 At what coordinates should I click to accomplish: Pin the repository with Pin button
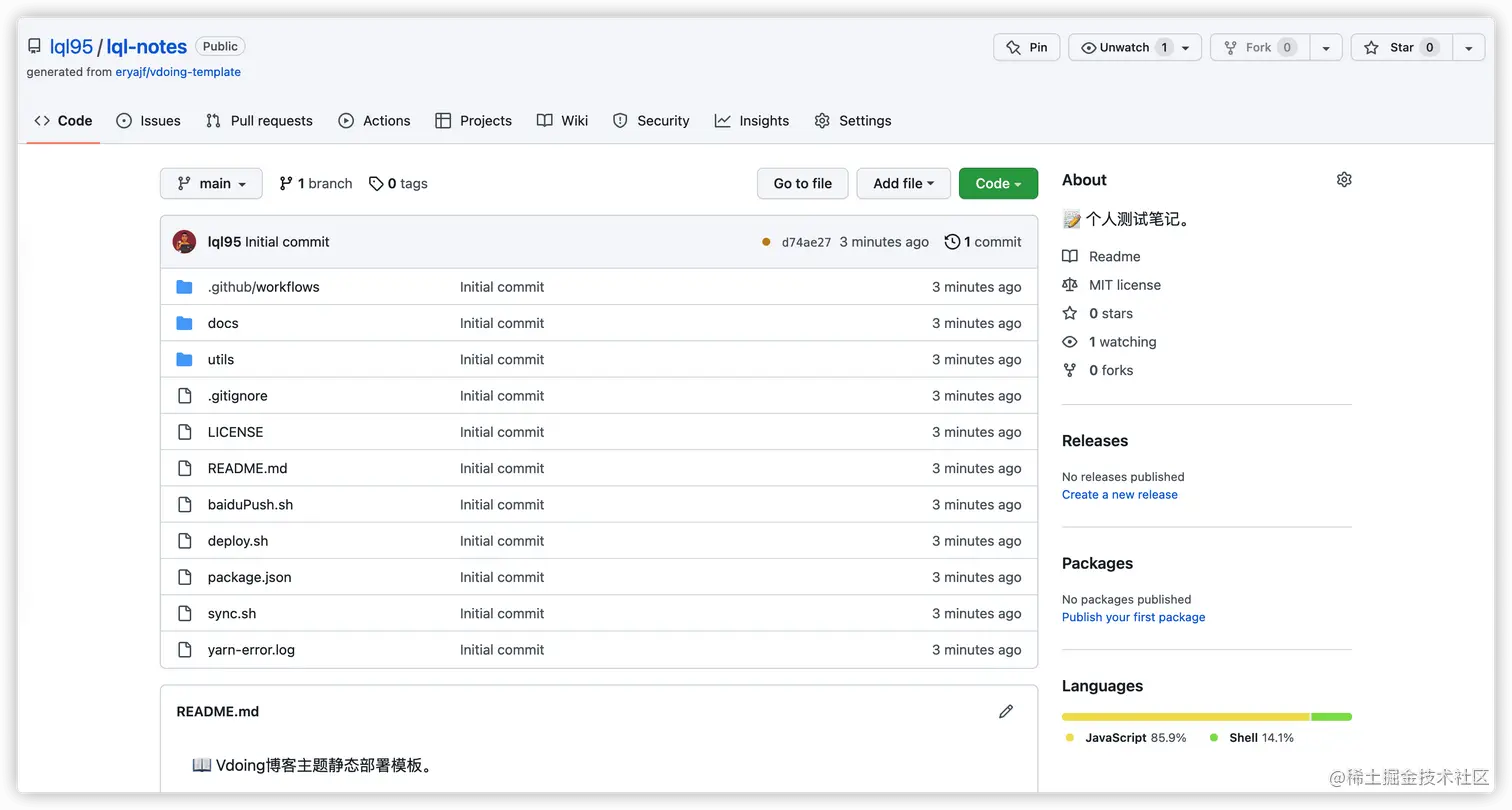pos(1027,47)
